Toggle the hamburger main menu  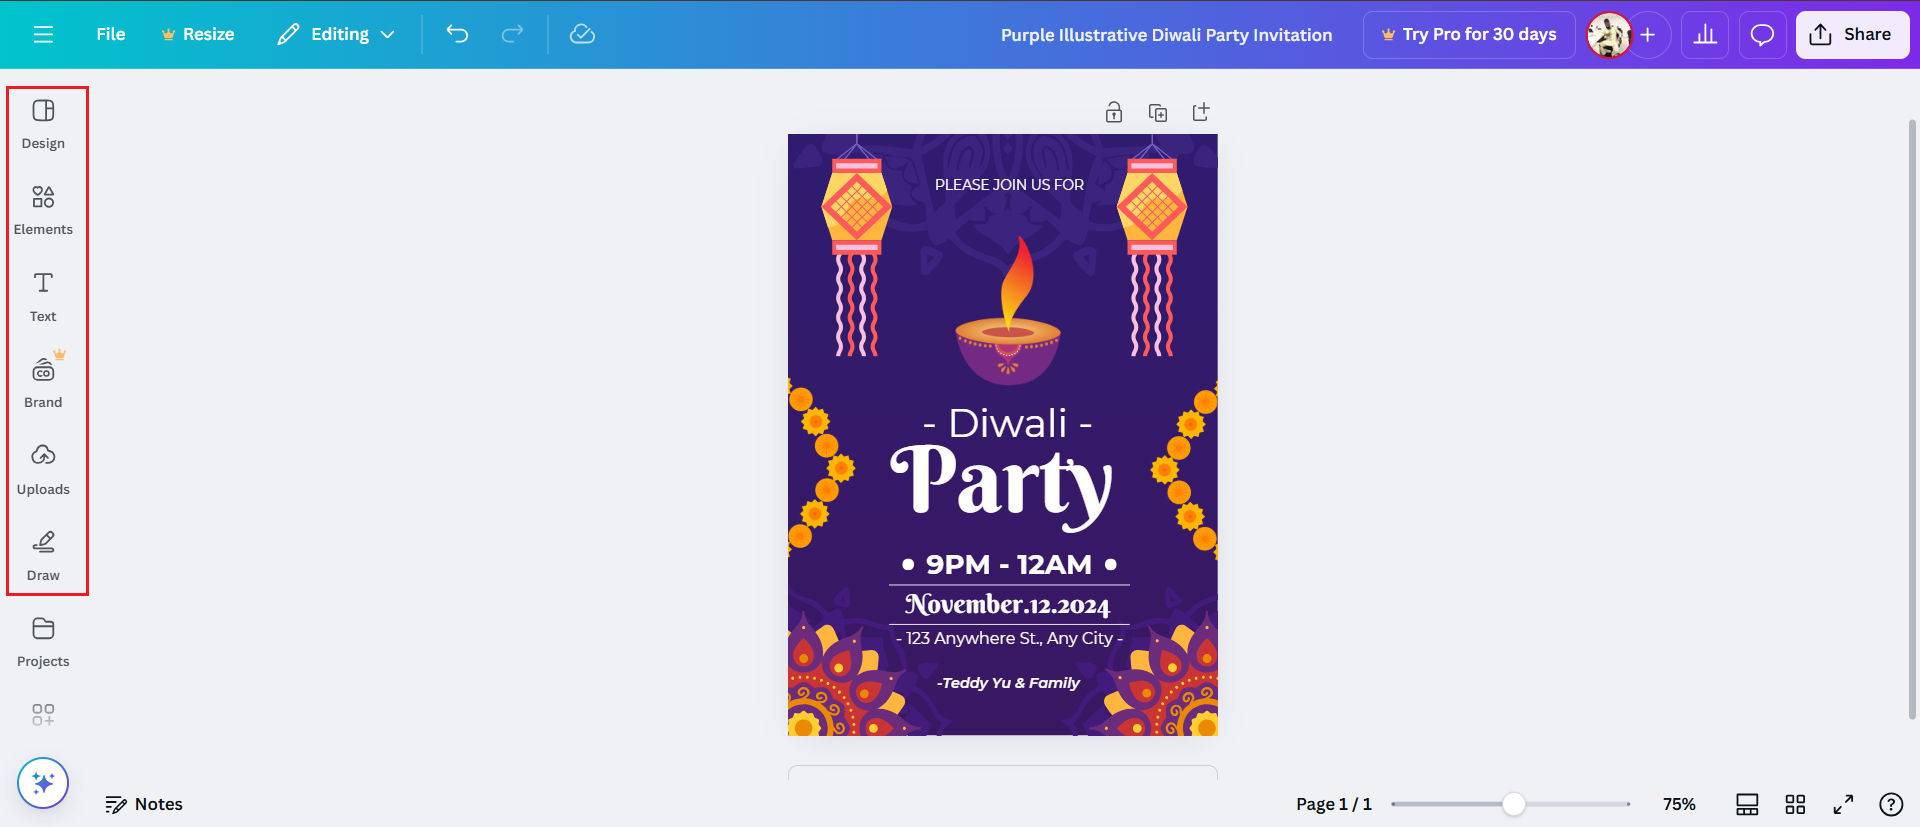click(43, 34)
